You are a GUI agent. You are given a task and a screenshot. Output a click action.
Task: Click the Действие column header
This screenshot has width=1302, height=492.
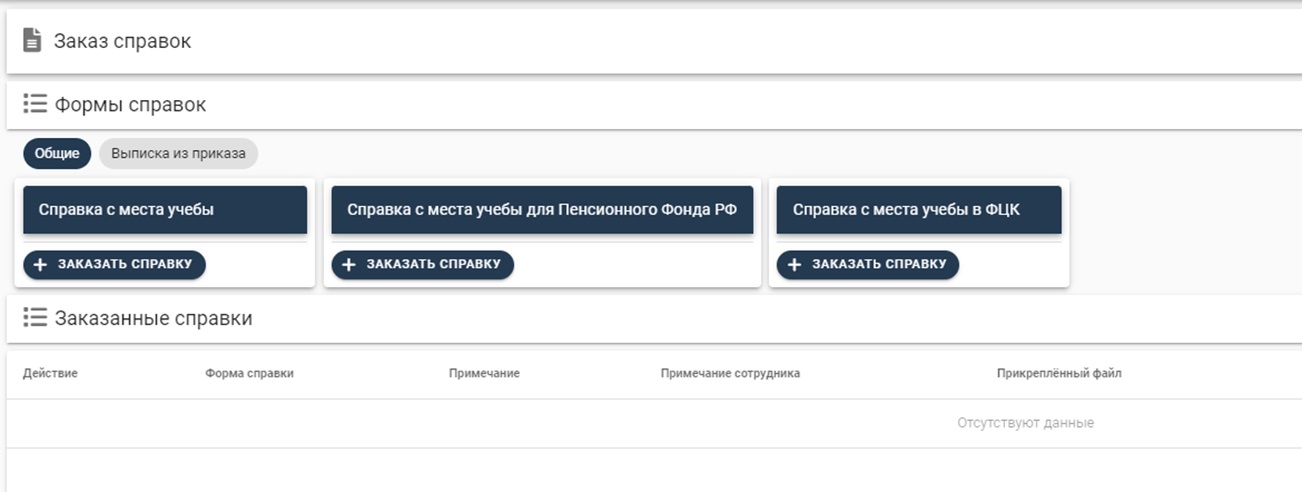click(x=50, y=374)
